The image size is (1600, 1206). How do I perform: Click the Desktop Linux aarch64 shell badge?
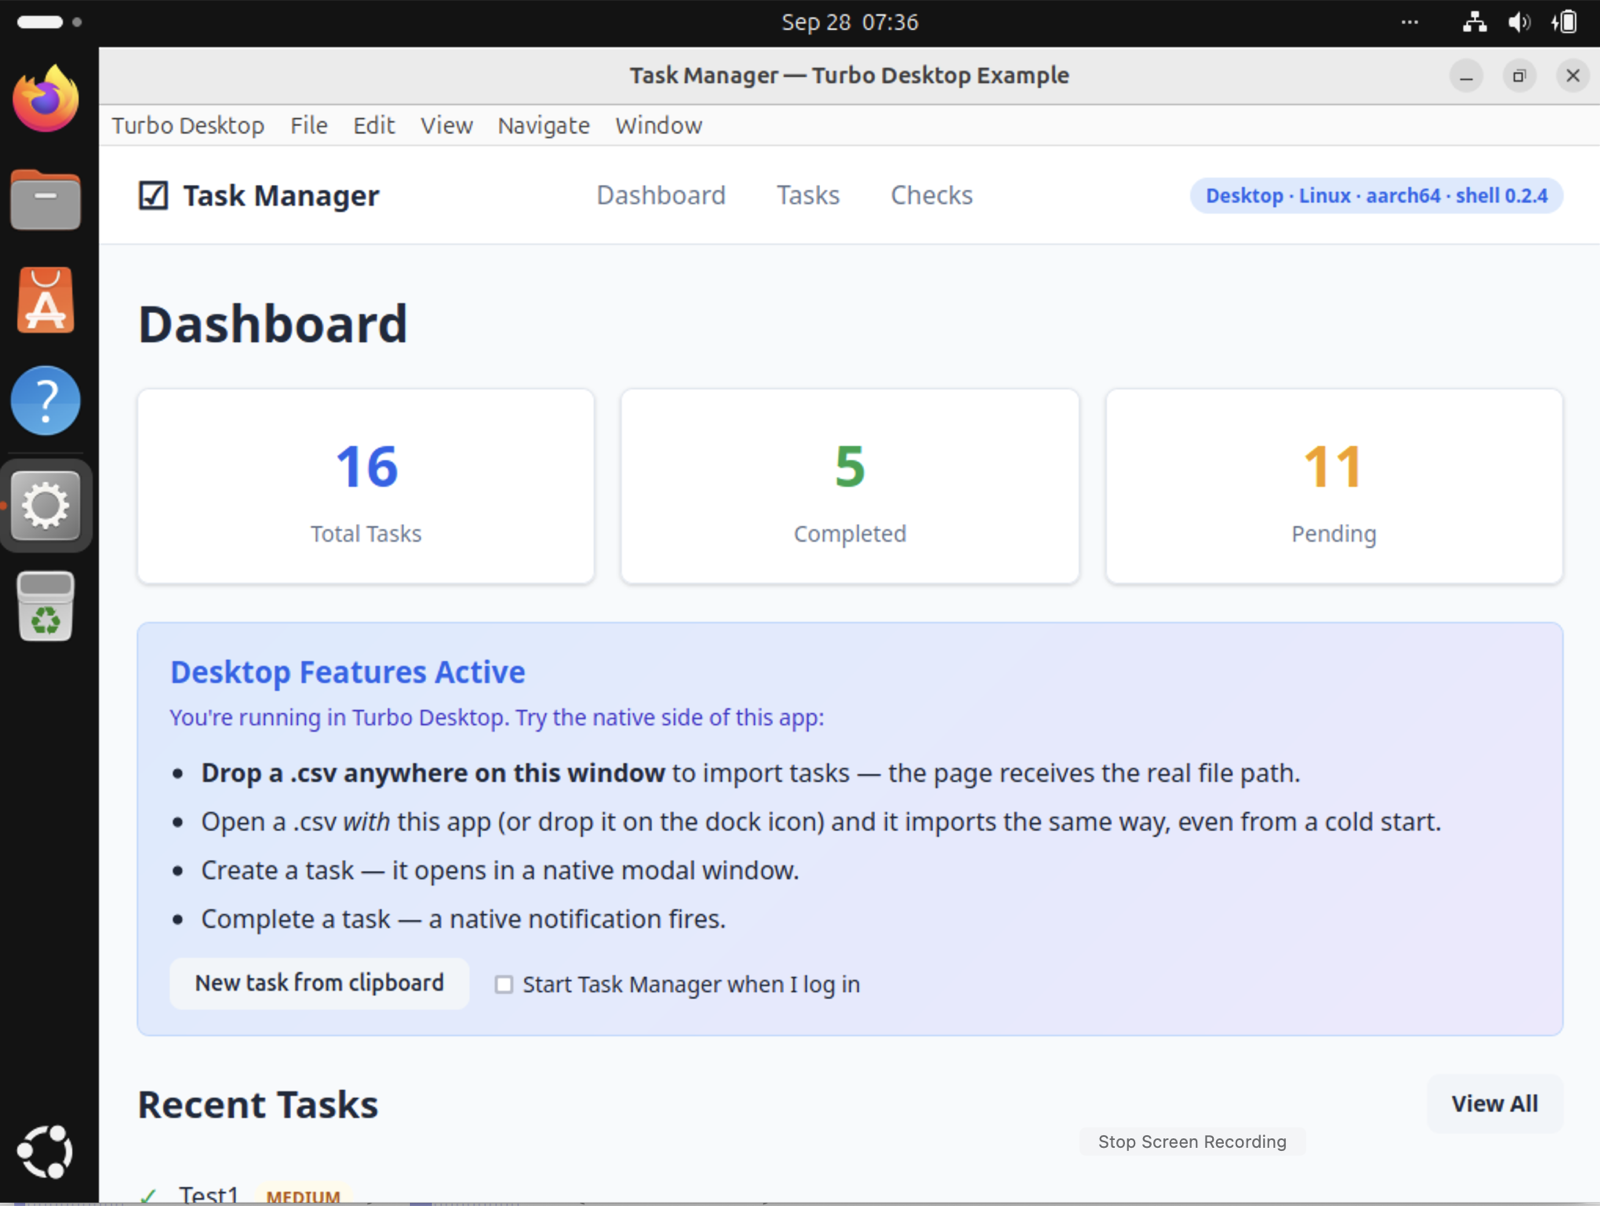[x=1376, y=196]
